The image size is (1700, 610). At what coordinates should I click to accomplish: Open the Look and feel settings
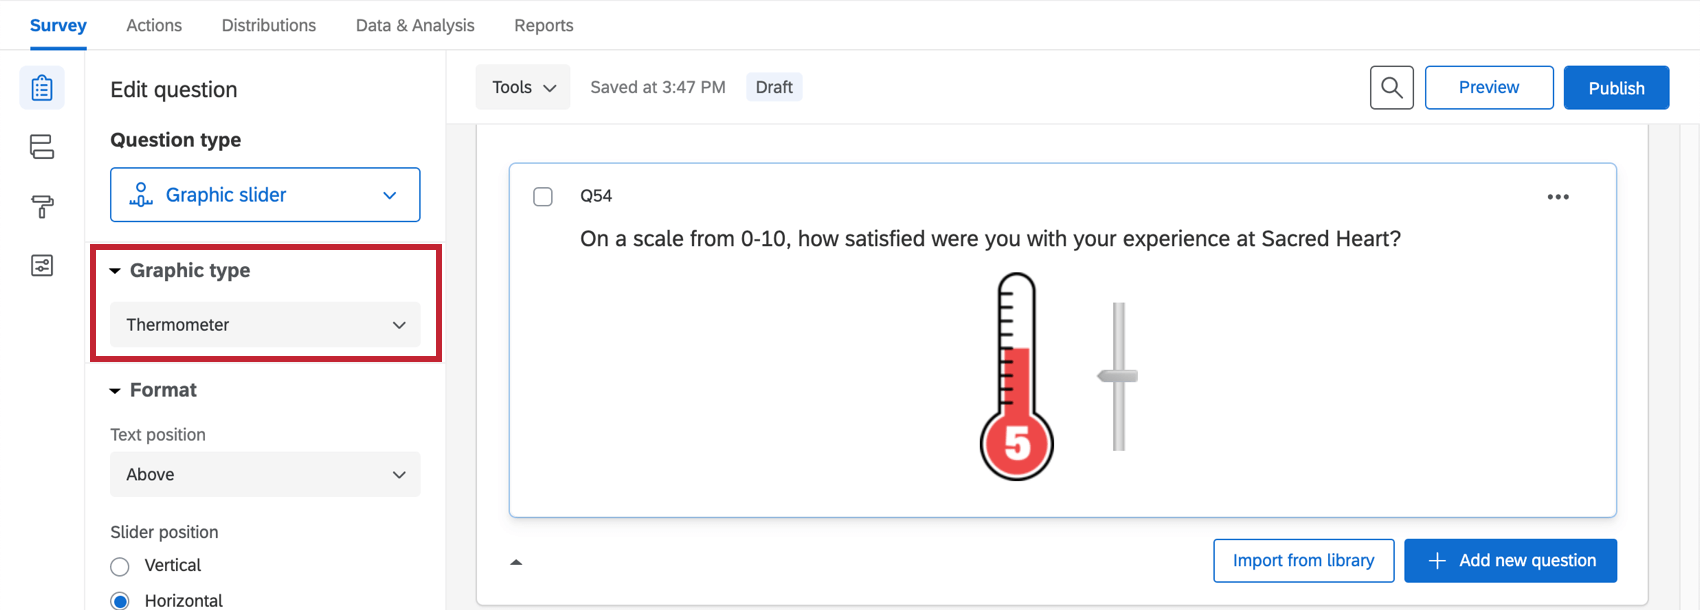42,207
